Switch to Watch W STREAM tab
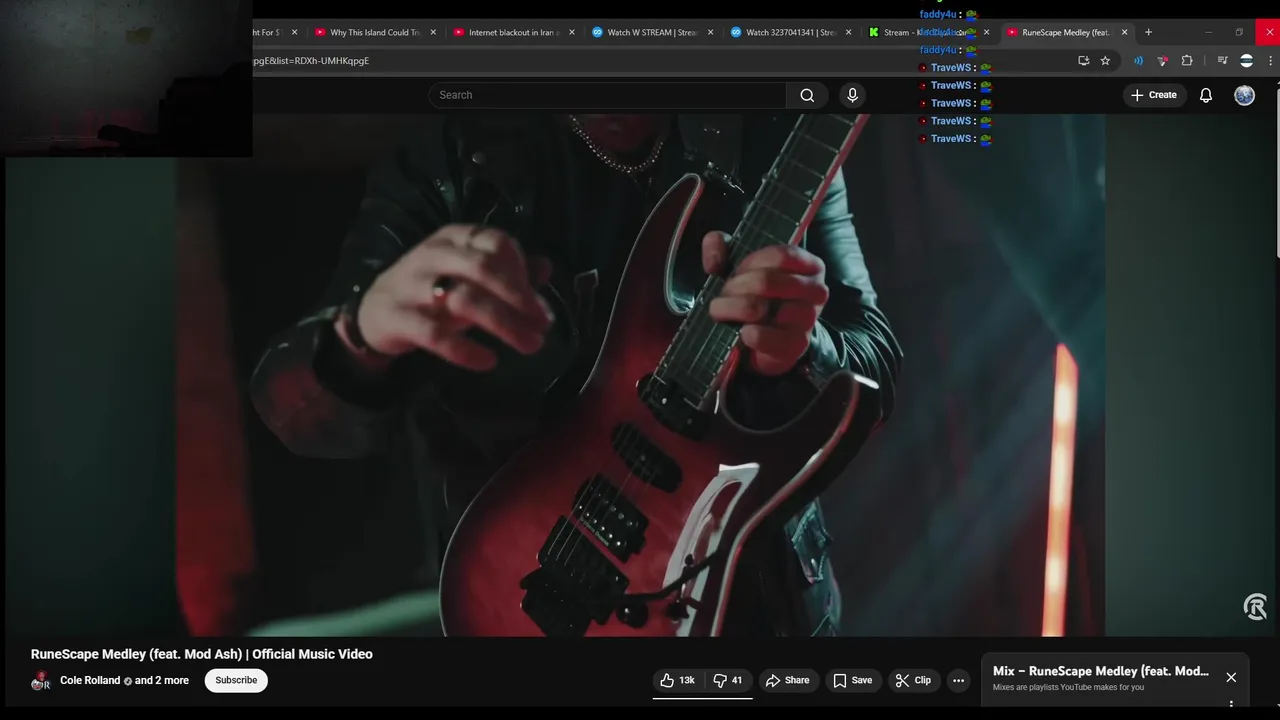The width and height of the screenshot is (1280, 720). (x=652, y=32)
